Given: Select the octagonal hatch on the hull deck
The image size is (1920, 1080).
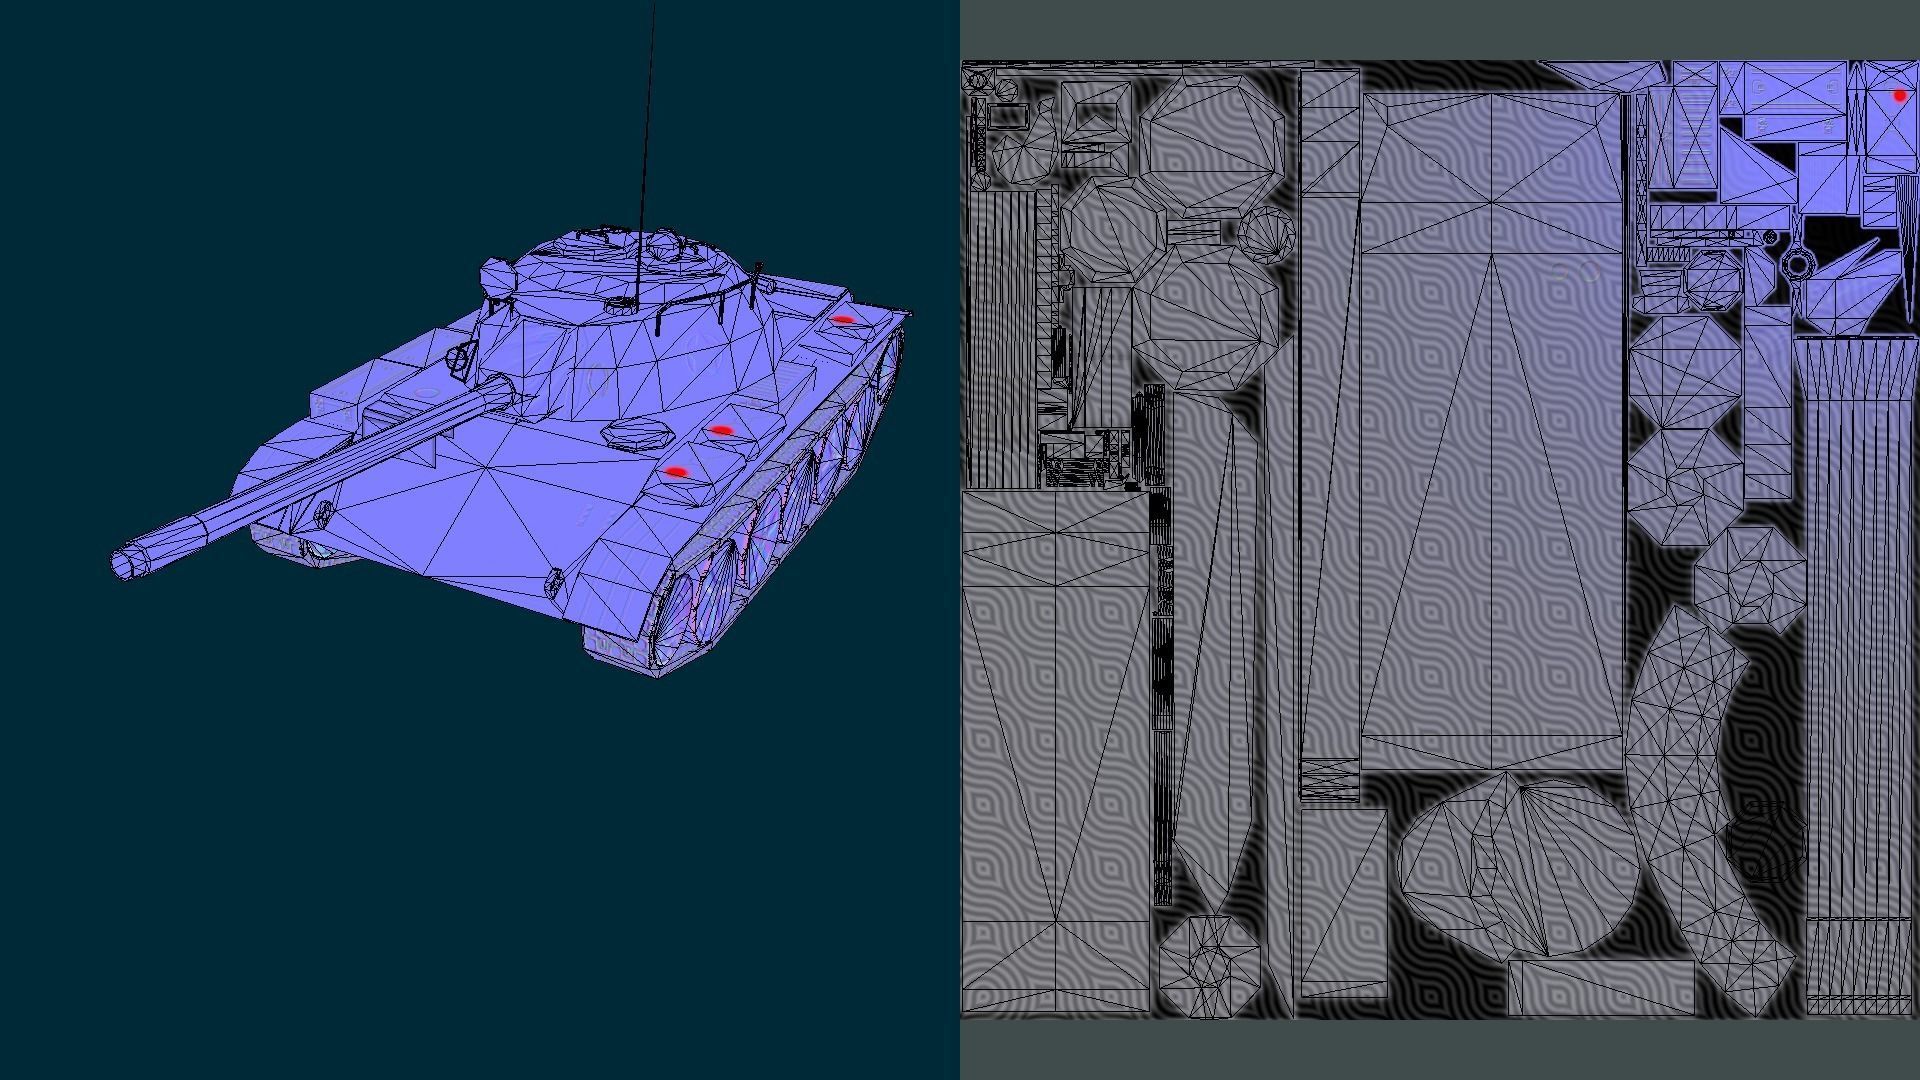Looking at the screenshot, I should pyautogui.click(x=638, y=434).
